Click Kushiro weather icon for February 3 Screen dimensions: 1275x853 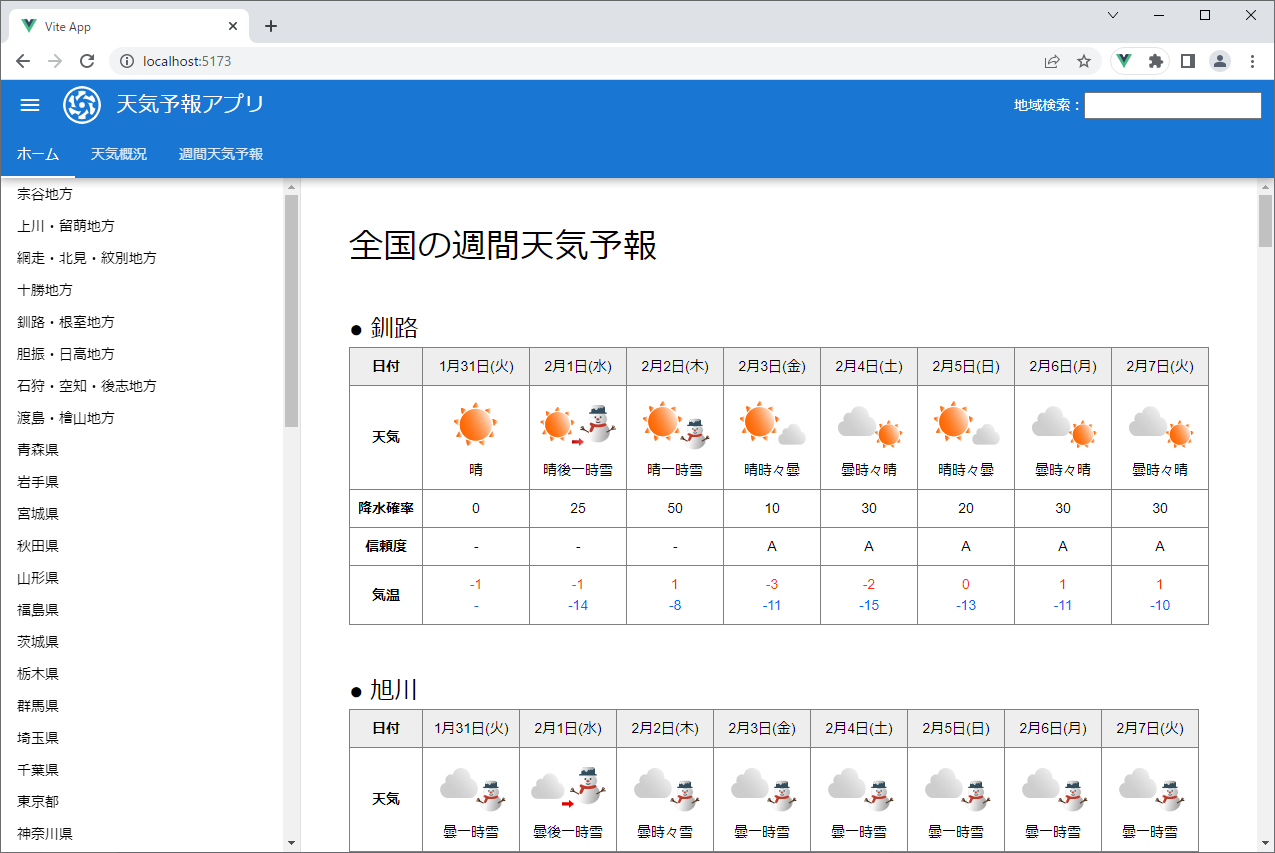tap(772, 424)
